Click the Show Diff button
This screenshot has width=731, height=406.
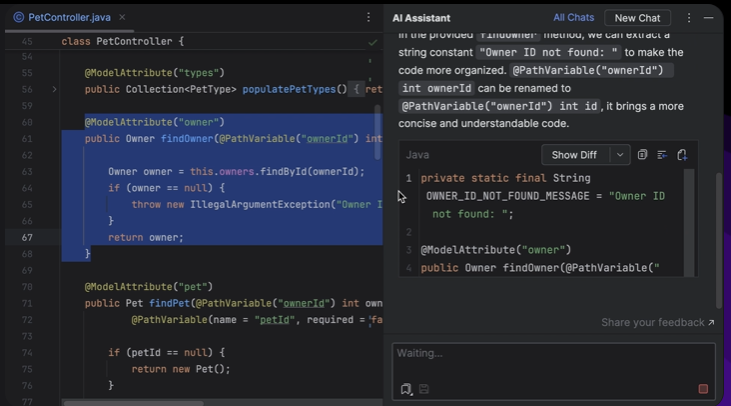click(x=574, y=155)
